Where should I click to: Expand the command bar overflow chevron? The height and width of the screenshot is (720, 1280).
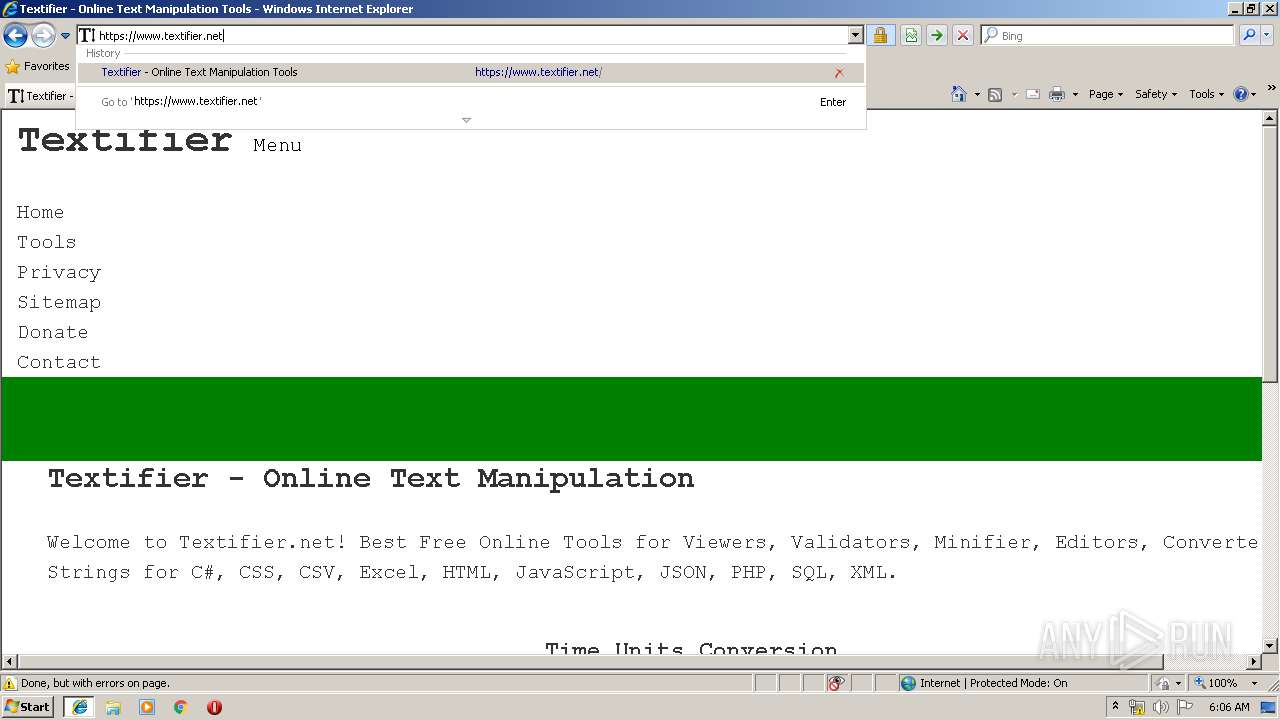pyautogui.click(x=1272, y=89)
